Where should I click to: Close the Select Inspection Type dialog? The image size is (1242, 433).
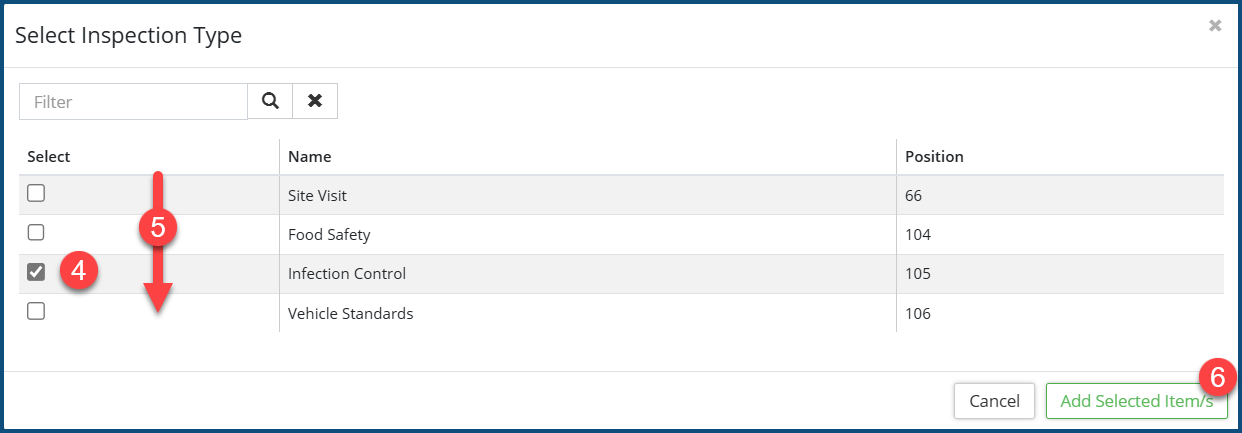[1214, 26]
